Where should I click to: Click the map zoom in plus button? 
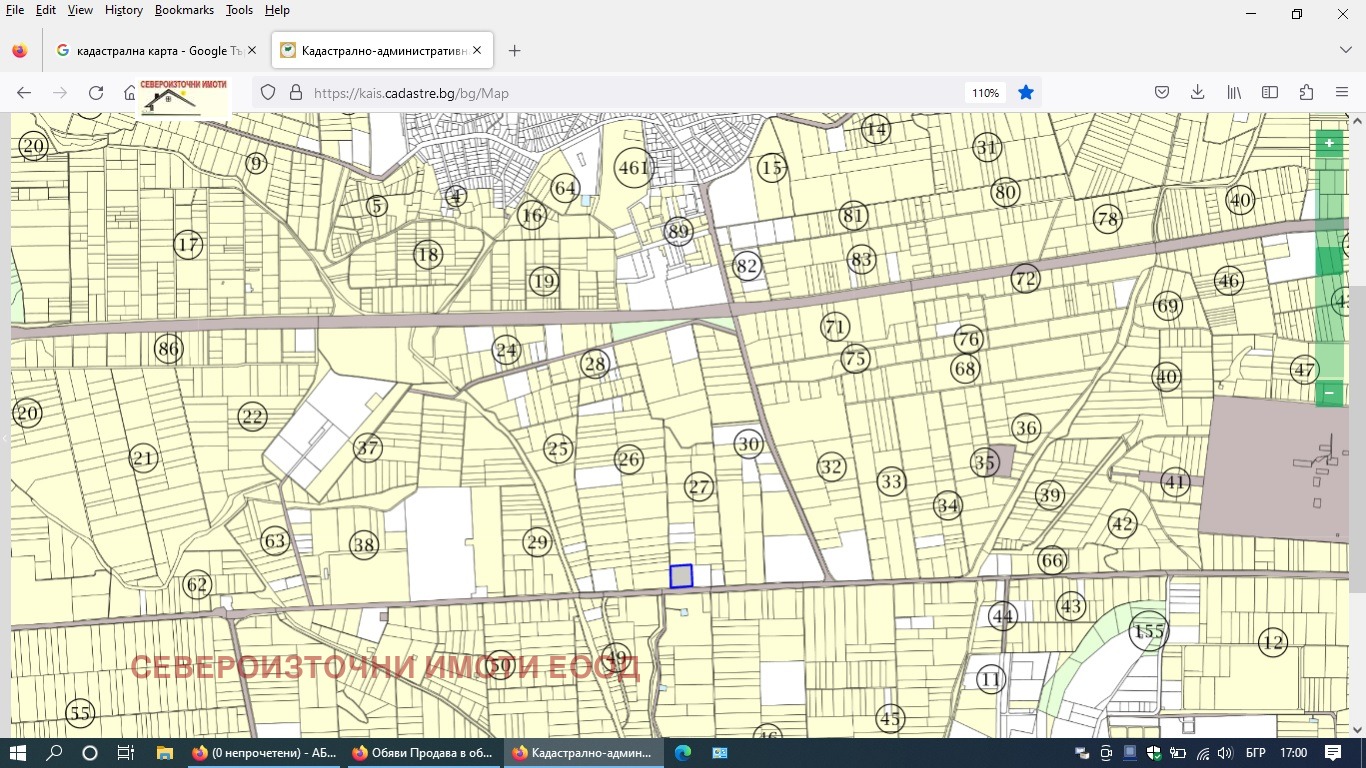(1329, 143)
